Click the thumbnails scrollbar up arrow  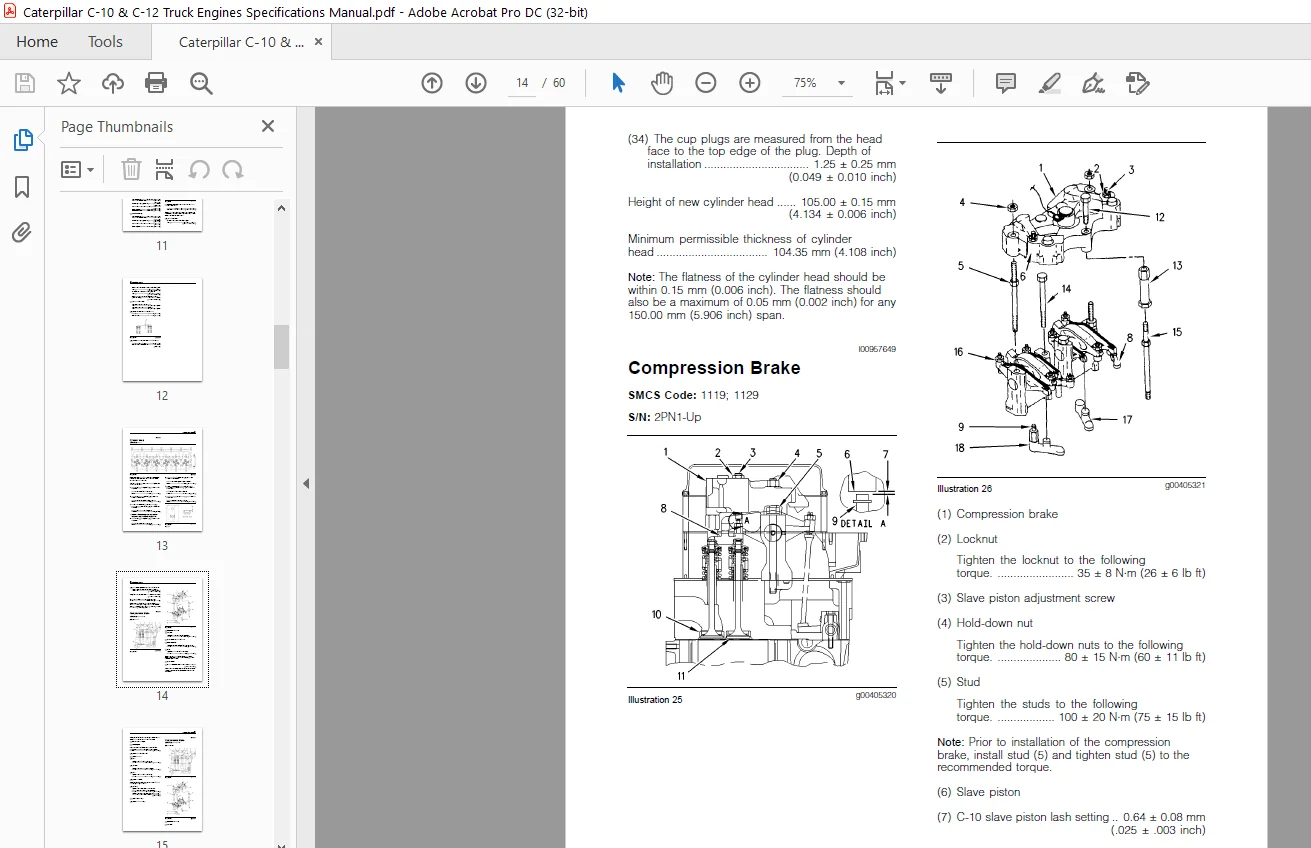[x=282, y=208]
